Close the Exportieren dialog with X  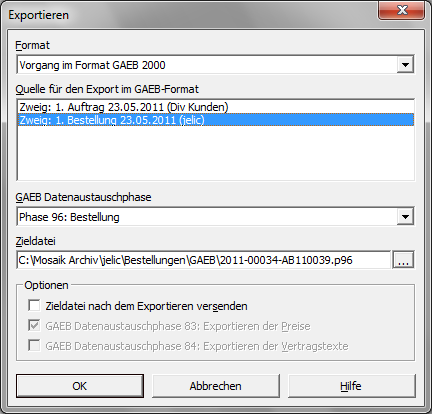[x=402, y=10]
